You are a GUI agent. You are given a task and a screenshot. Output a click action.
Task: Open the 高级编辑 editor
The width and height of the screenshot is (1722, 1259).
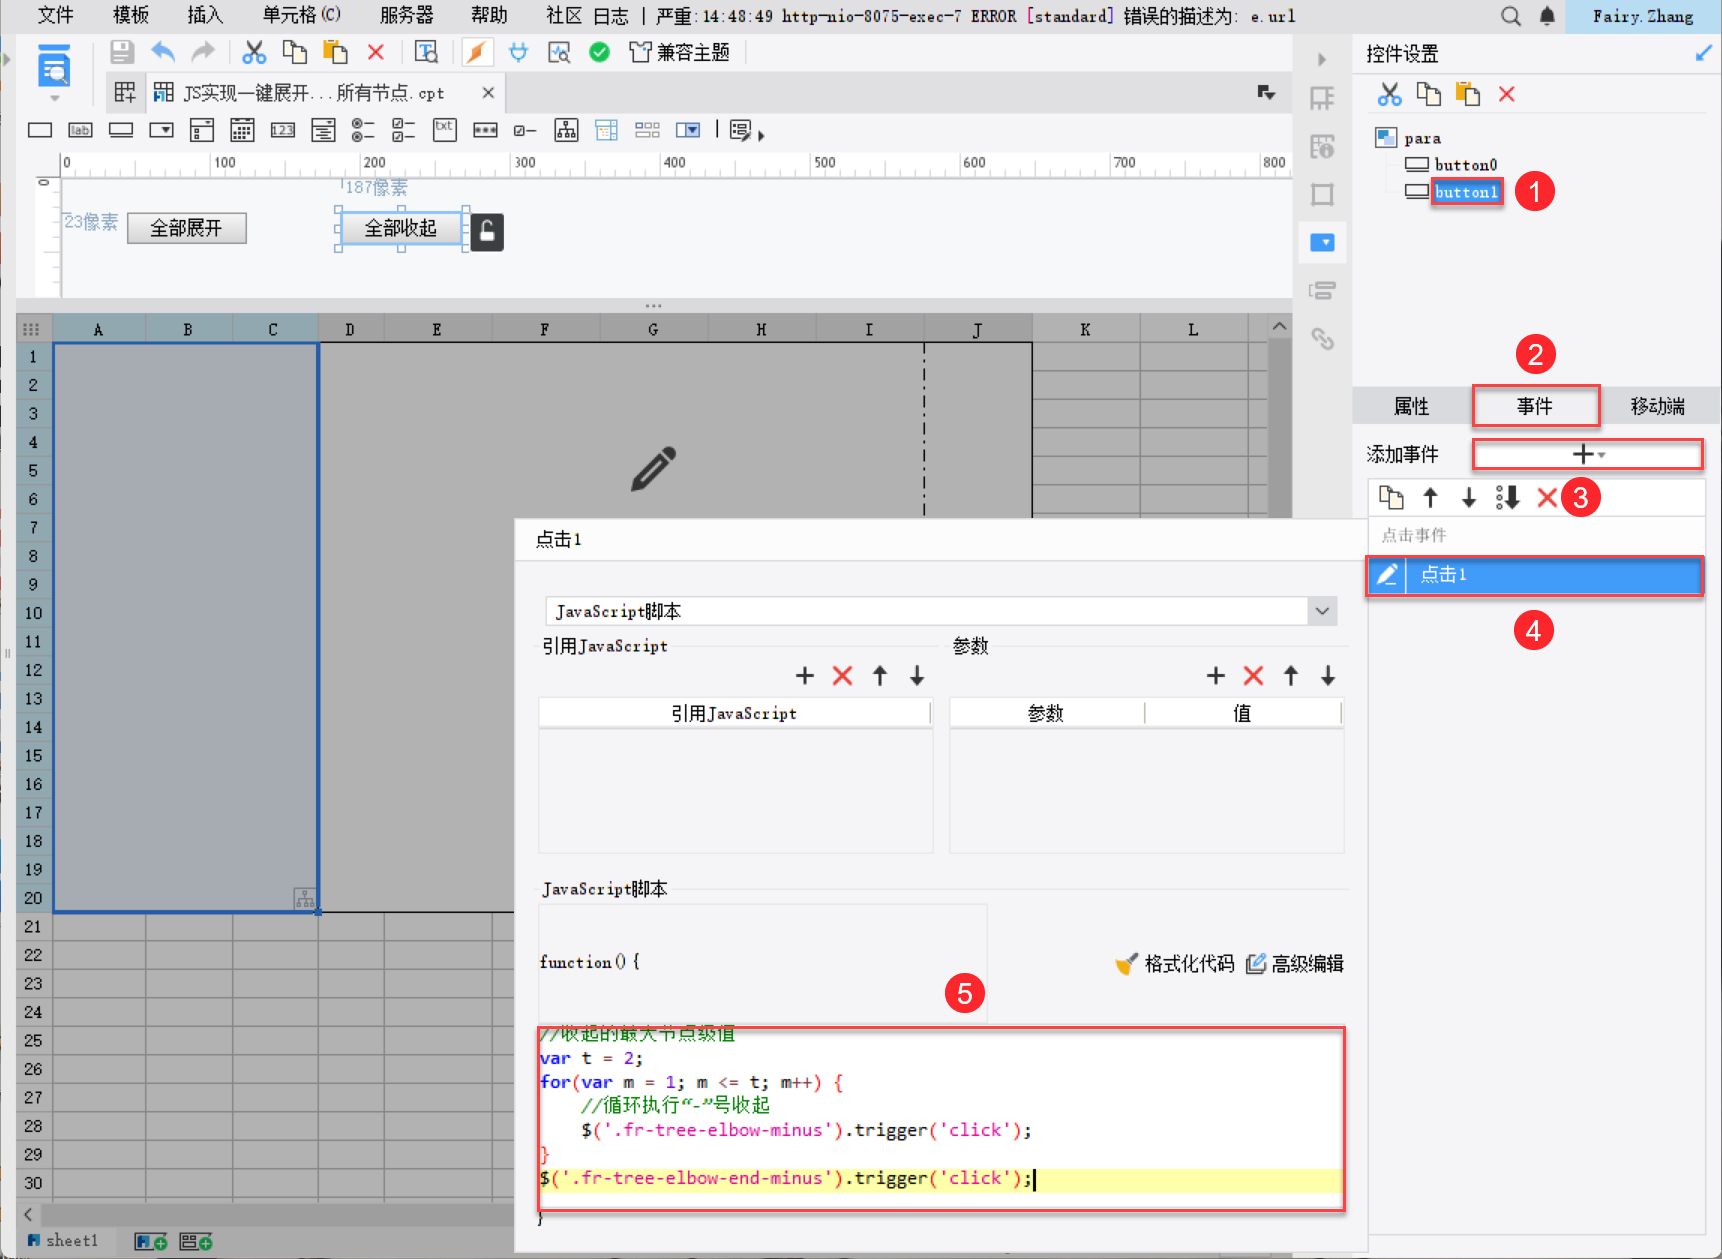click(x=1295, y=964)
